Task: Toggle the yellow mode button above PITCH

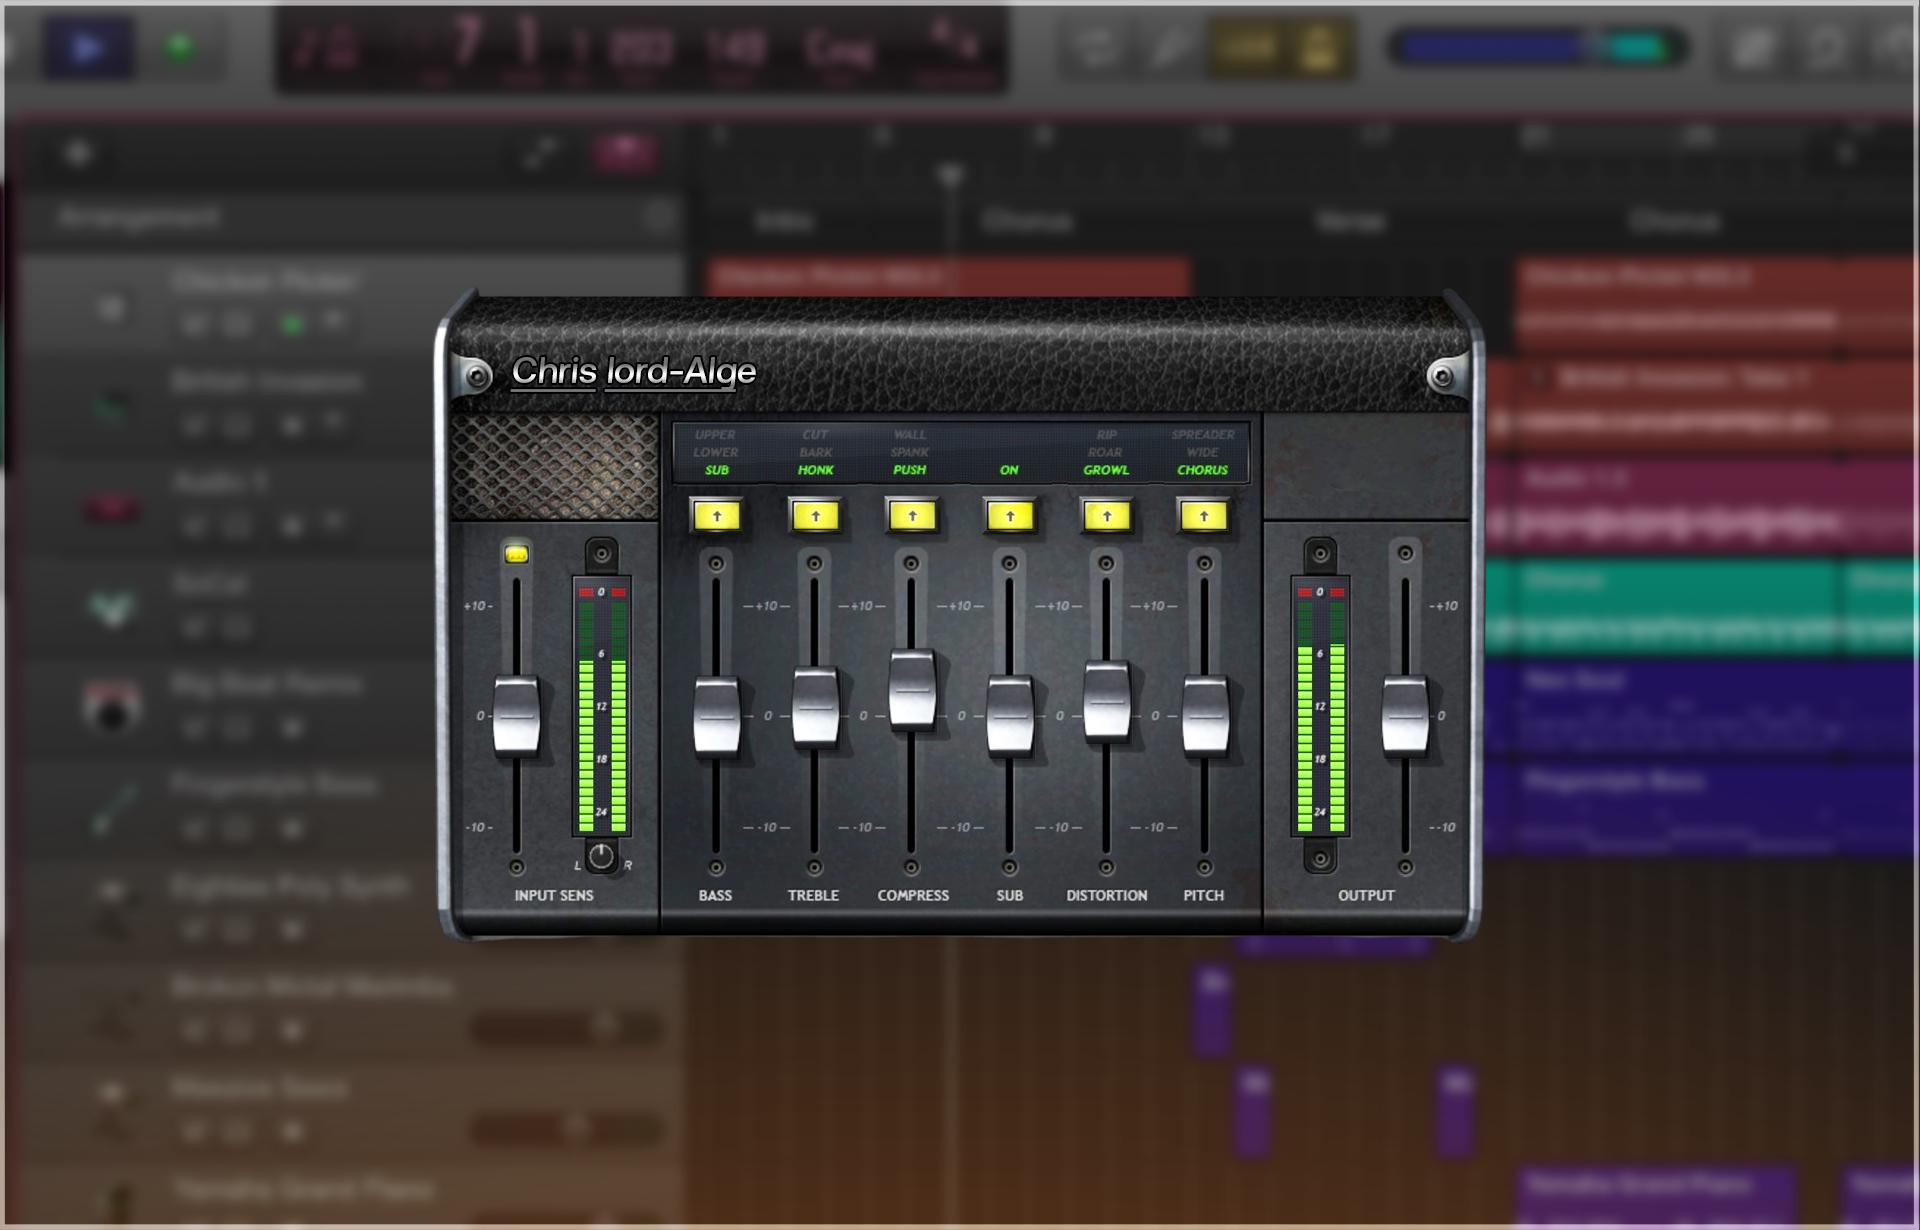Action: point(1204,516)
